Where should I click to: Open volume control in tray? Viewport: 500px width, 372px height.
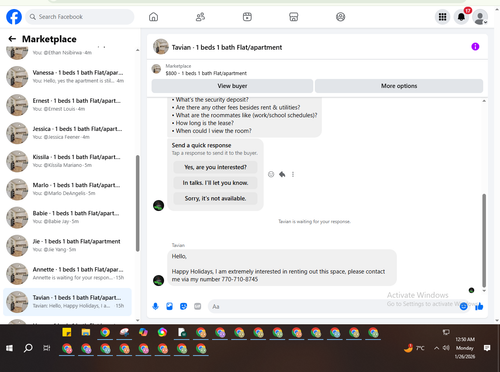click(x=446, y=348)
